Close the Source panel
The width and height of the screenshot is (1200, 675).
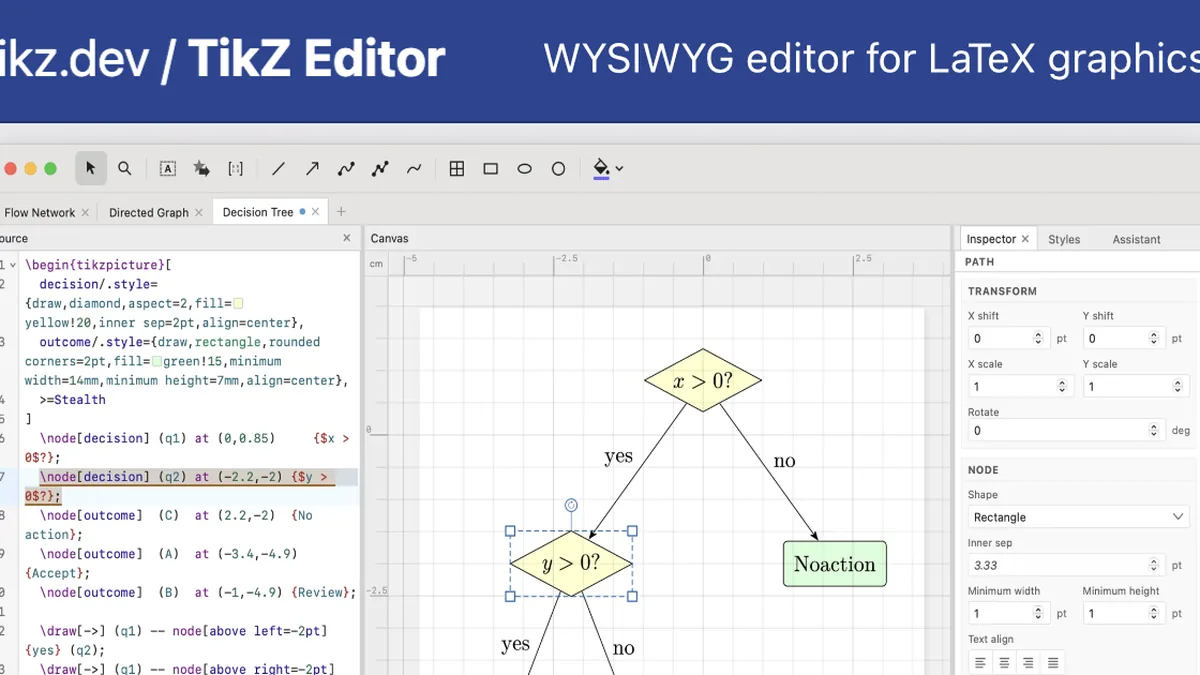pyautogui.click(x=347, y=238)
